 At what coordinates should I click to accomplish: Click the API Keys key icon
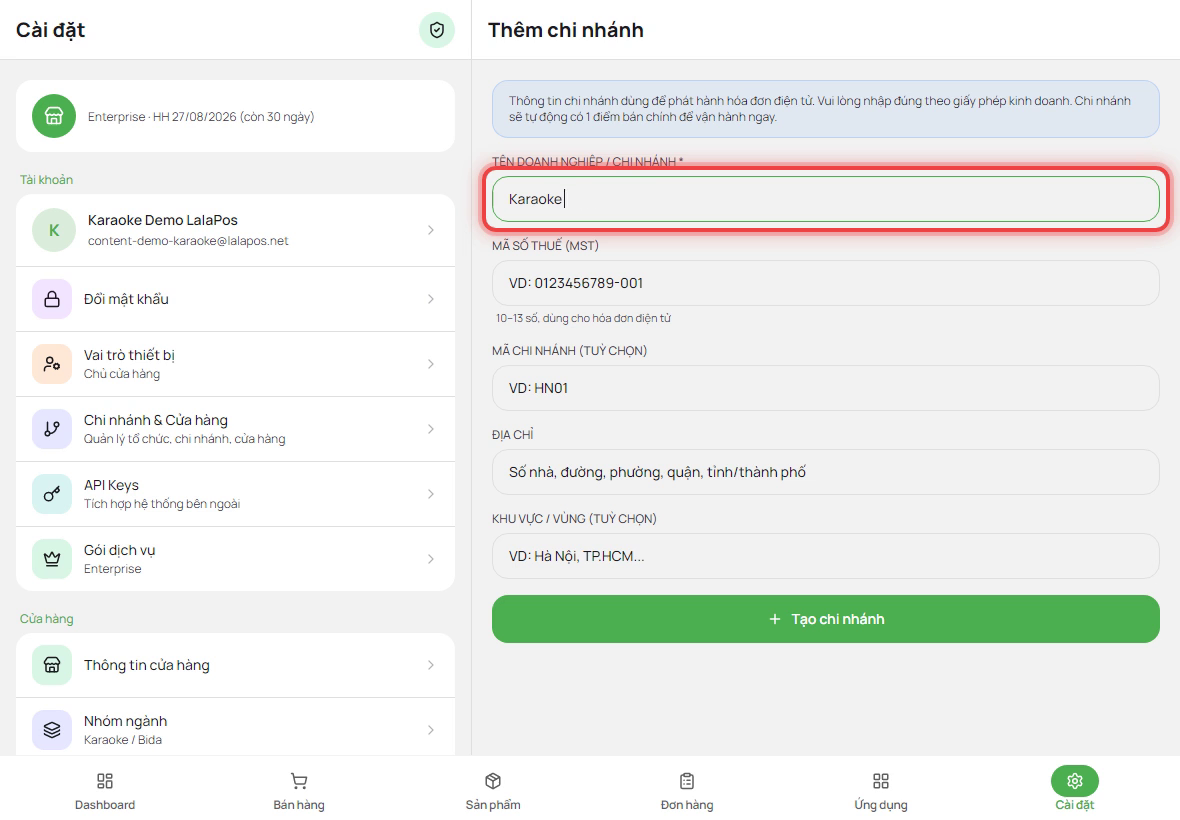[52, 494]
